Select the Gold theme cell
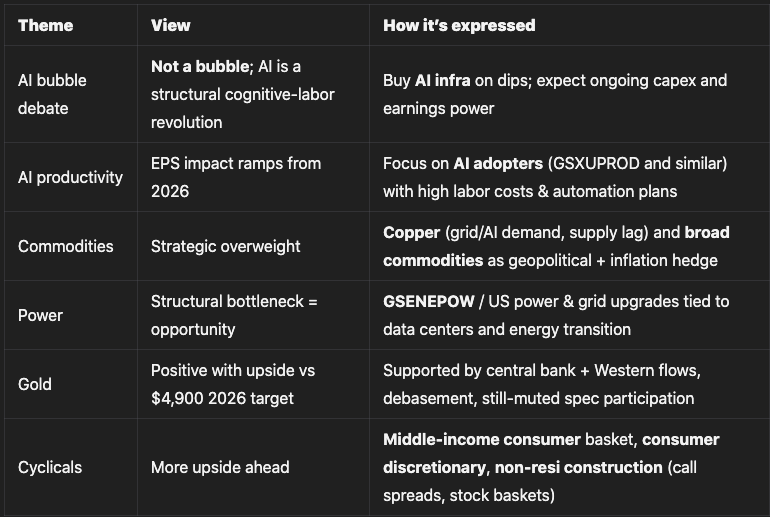Viewport: 770px width, 517px height. click(x=35, y=384)
